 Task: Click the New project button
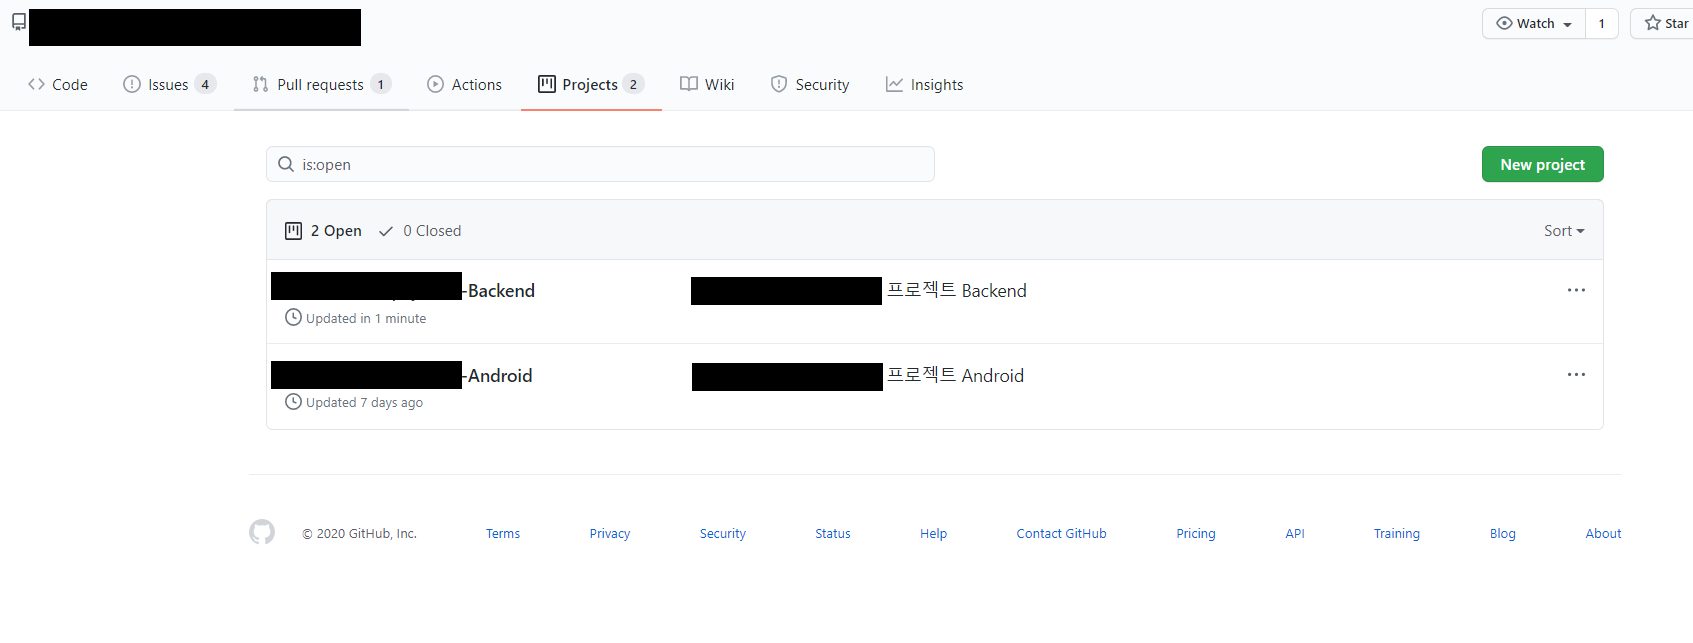(1542, 164)
